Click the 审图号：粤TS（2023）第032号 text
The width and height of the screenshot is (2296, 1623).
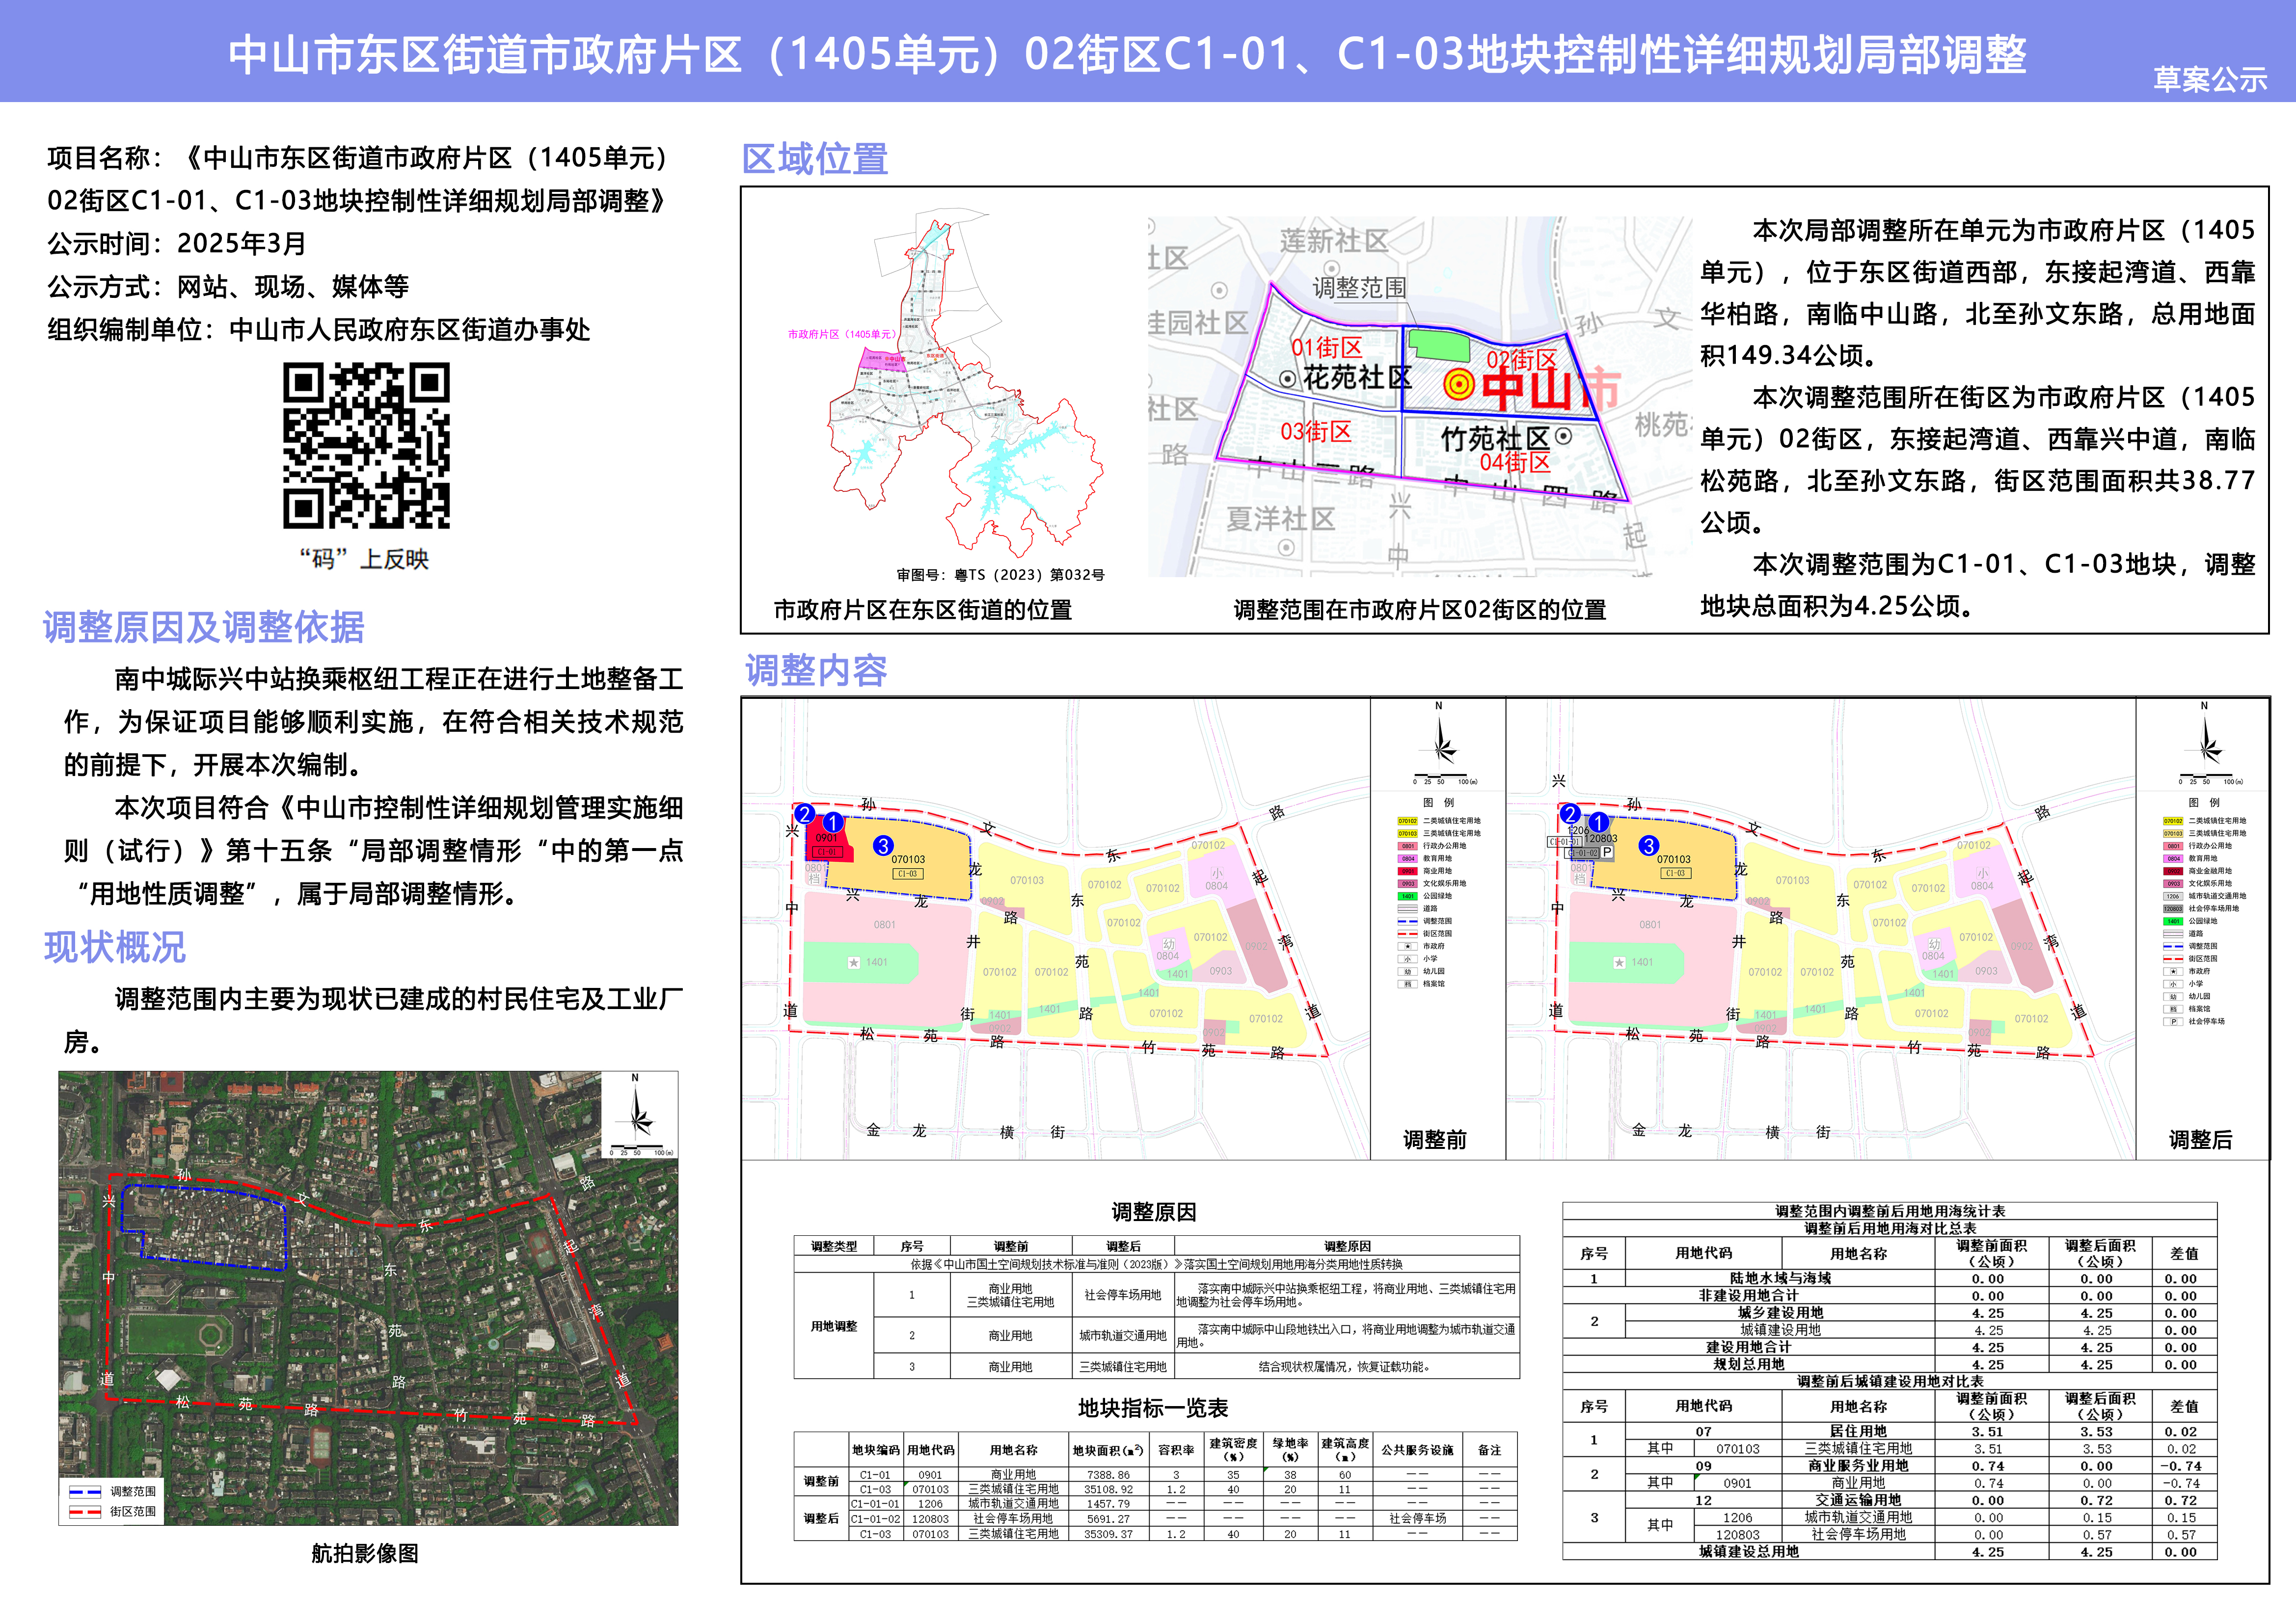click(1000, 575)
